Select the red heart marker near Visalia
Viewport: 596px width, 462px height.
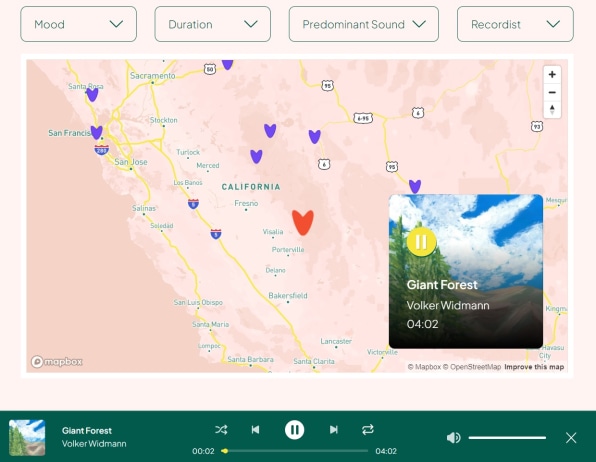tap(303, 222)
